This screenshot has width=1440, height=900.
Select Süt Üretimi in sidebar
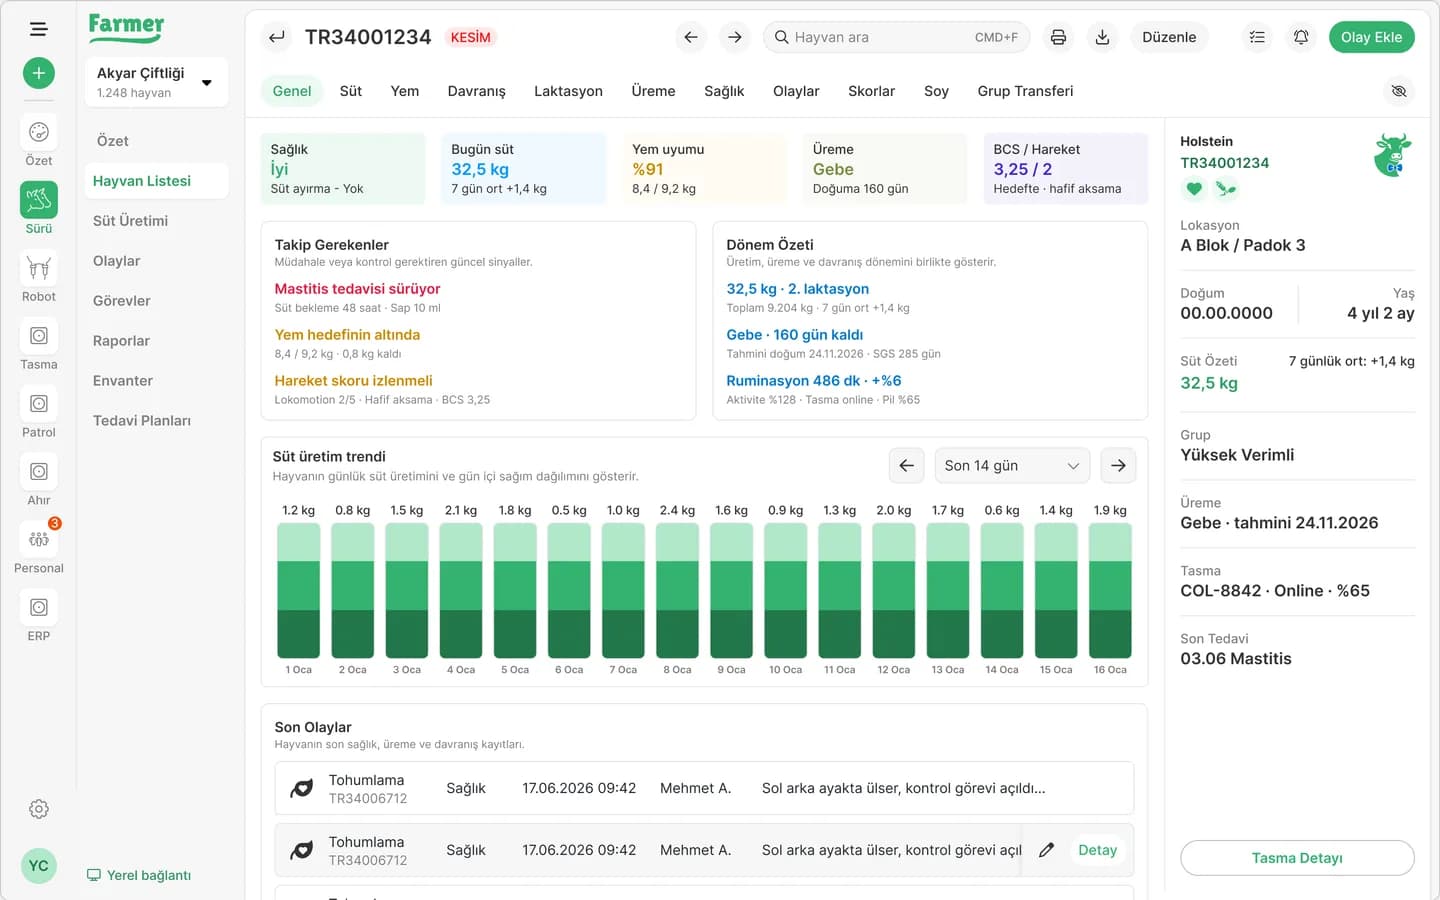pyautogui.click(x=130, y=221)
